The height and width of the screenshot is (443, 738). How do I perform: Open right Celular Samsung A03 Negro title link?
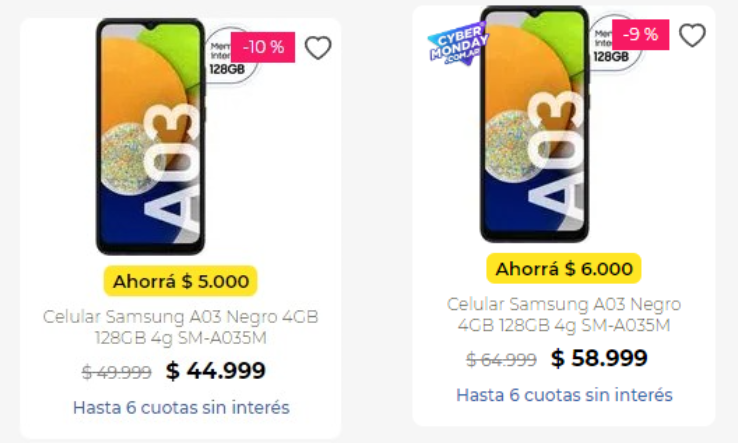[564, 314]
